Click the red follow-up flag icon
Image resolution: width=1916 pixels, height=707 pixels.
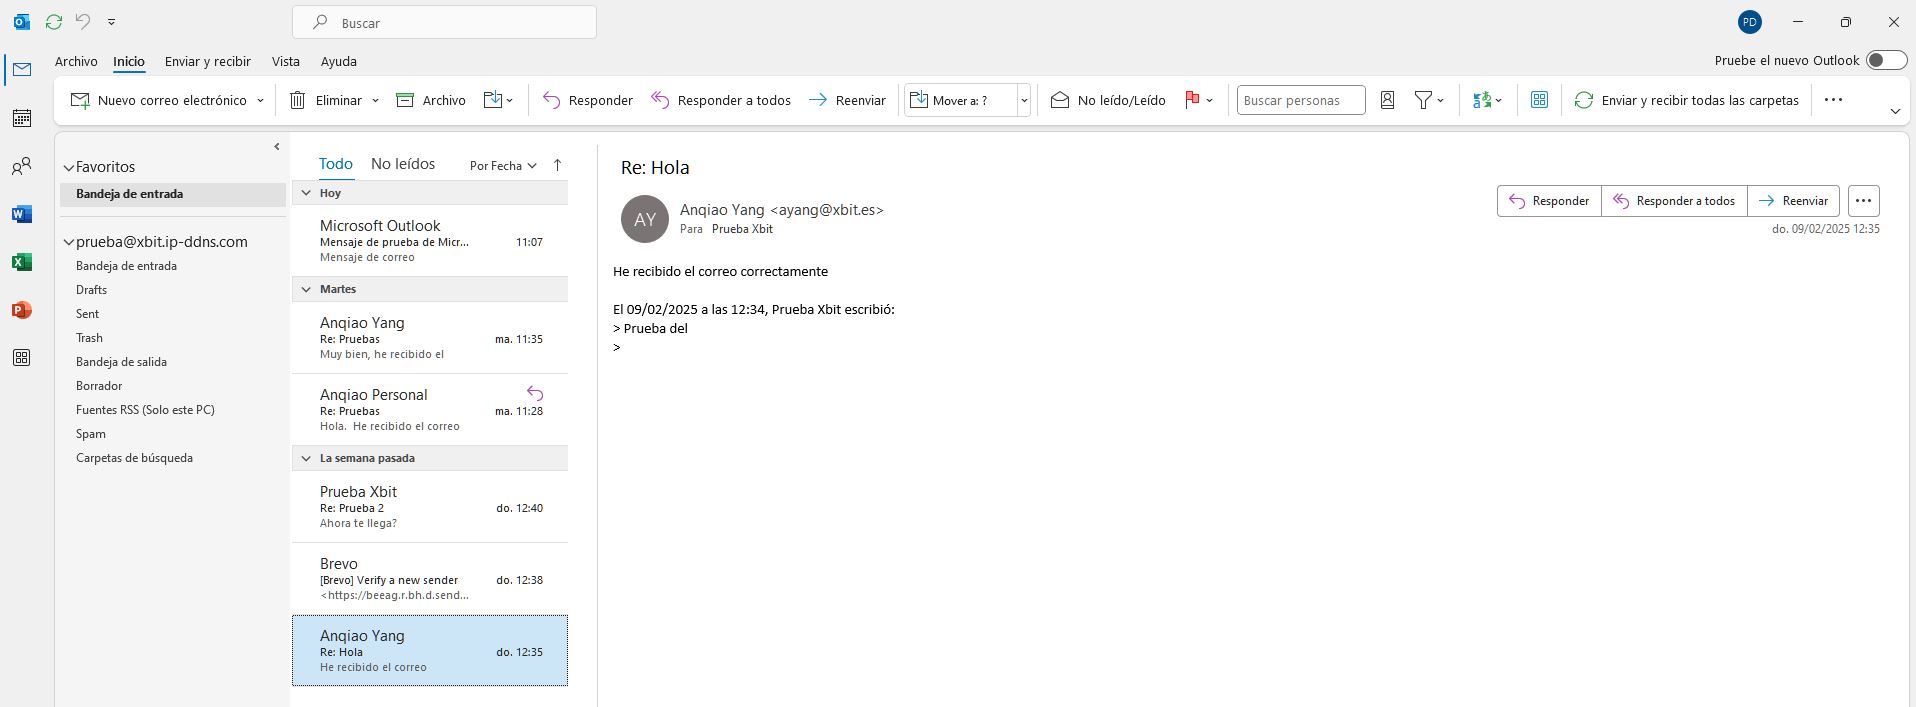pos(1192,100)
